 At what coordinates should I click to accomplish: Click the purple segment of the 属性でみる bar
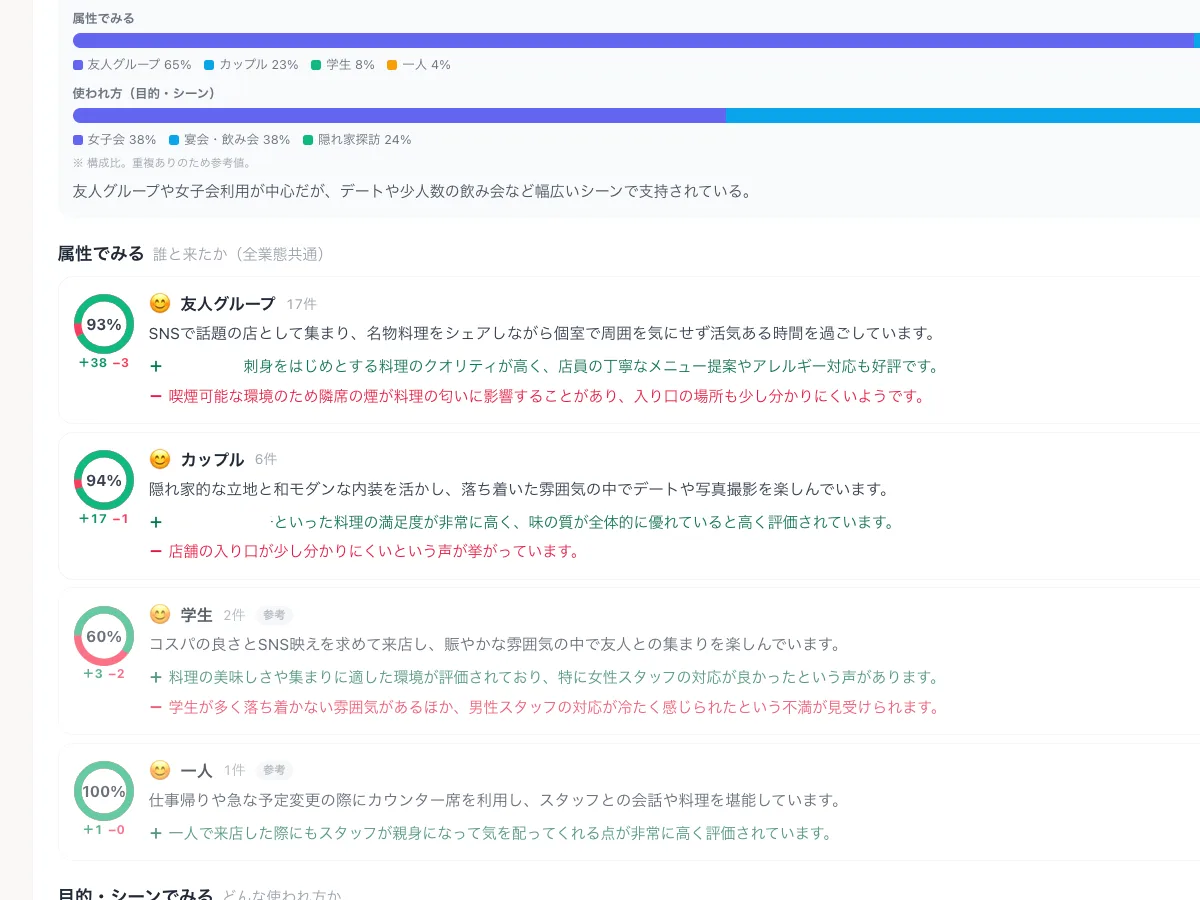tap(633, 41)
